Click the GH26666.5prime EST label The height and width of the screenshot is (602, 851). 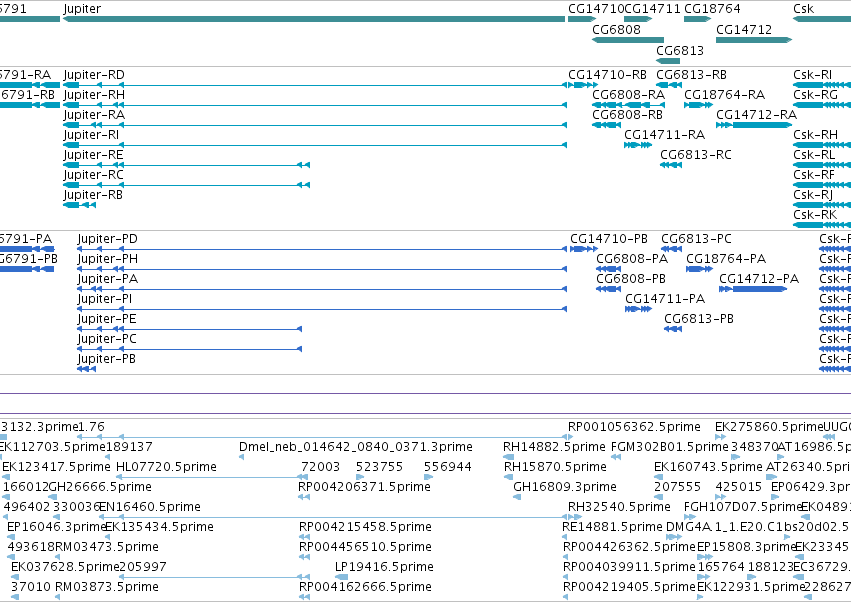100,487
